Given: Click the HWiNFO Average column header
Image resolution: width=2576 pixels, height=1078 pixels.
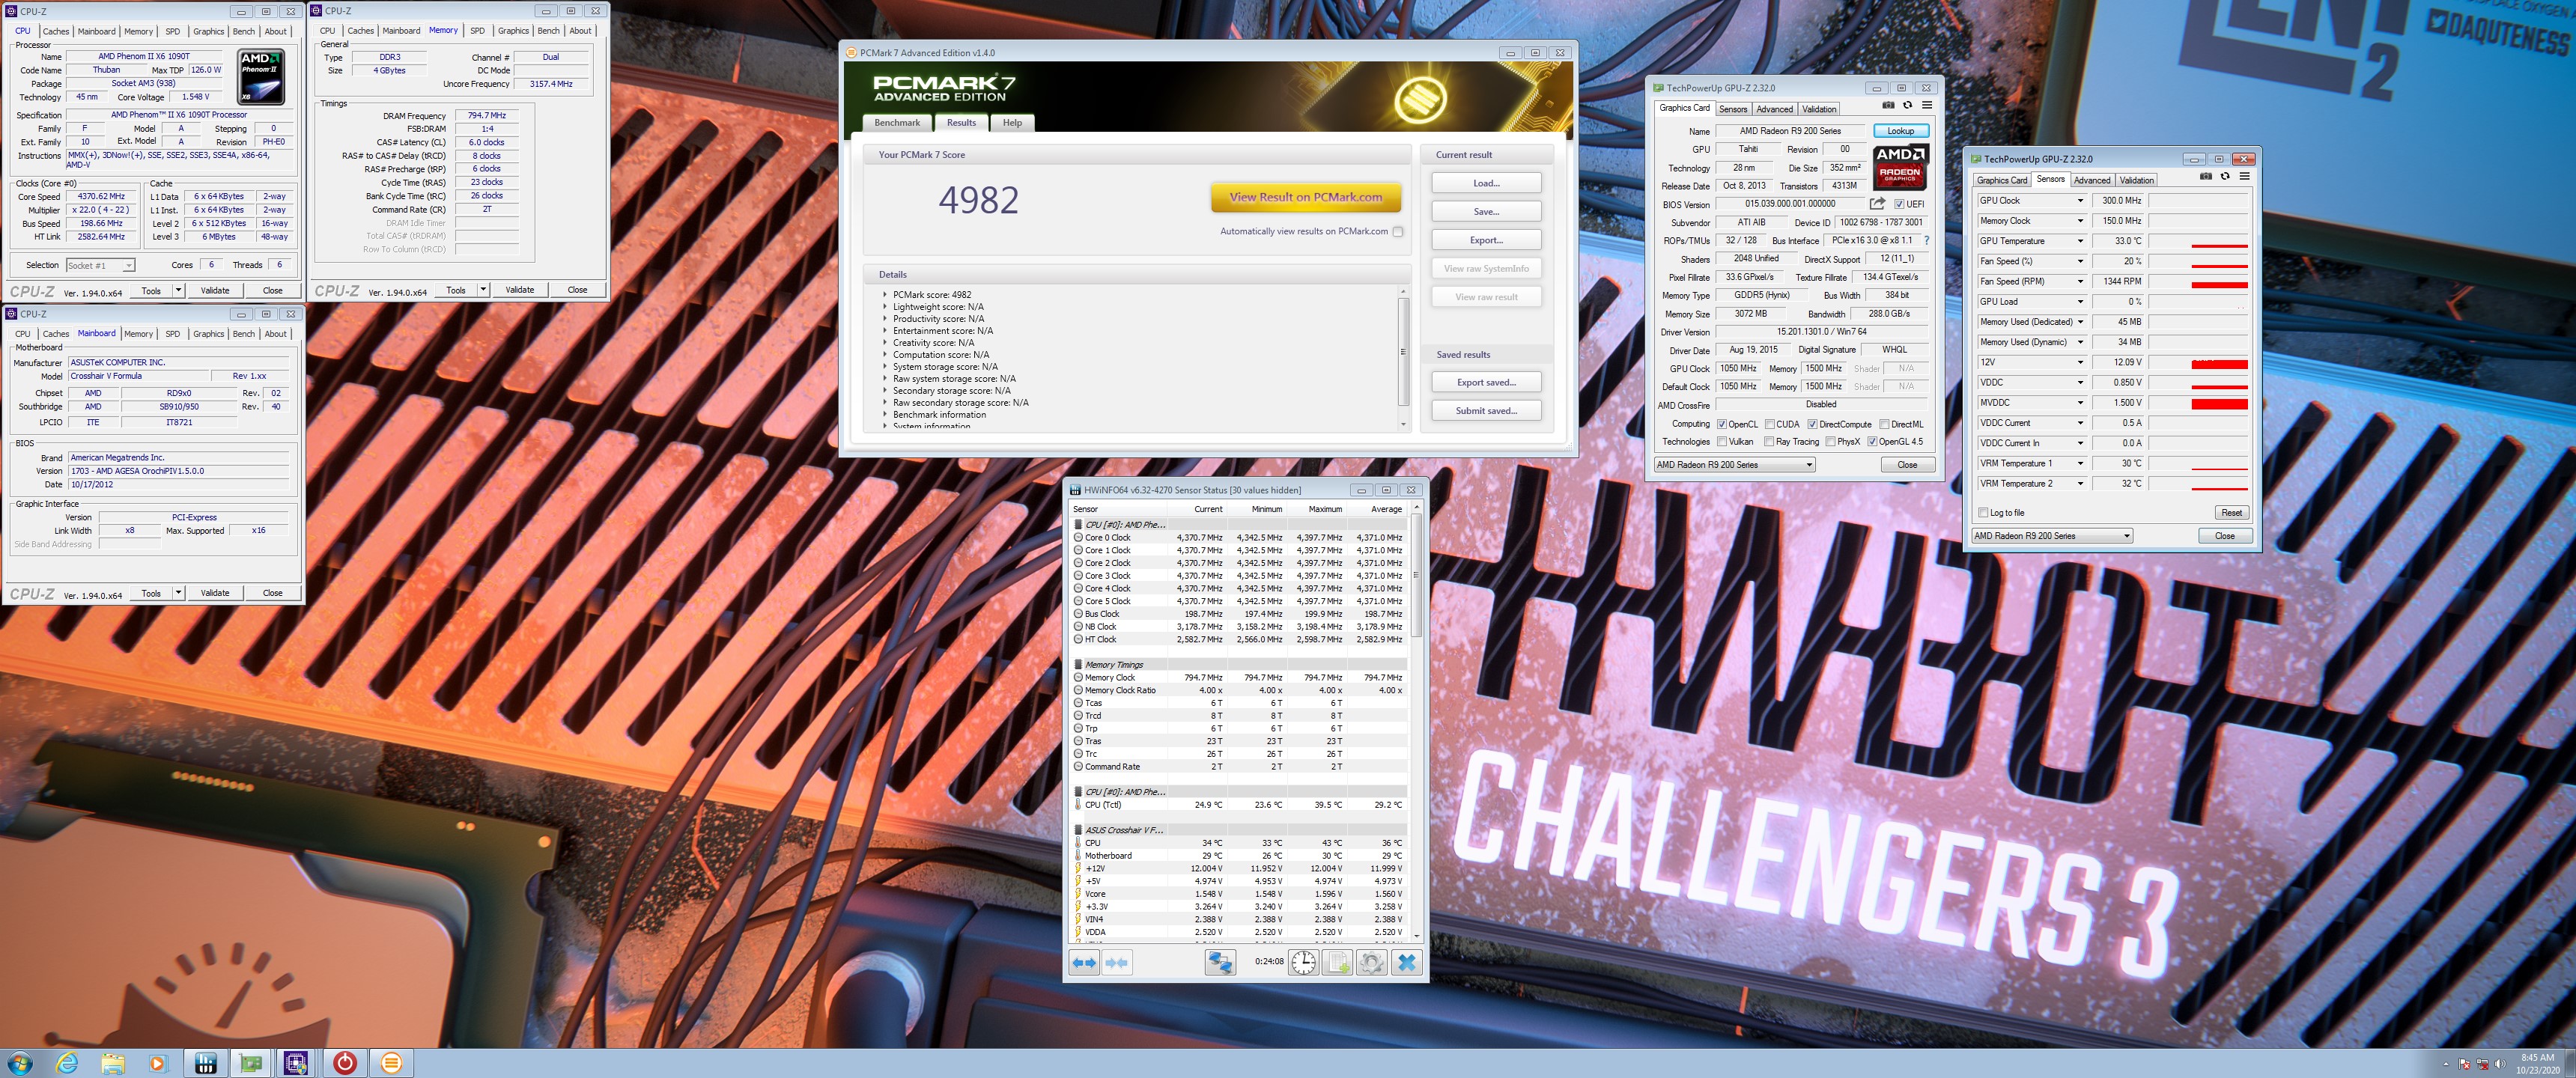Looking at the screenshot, I should point(1385,509).
